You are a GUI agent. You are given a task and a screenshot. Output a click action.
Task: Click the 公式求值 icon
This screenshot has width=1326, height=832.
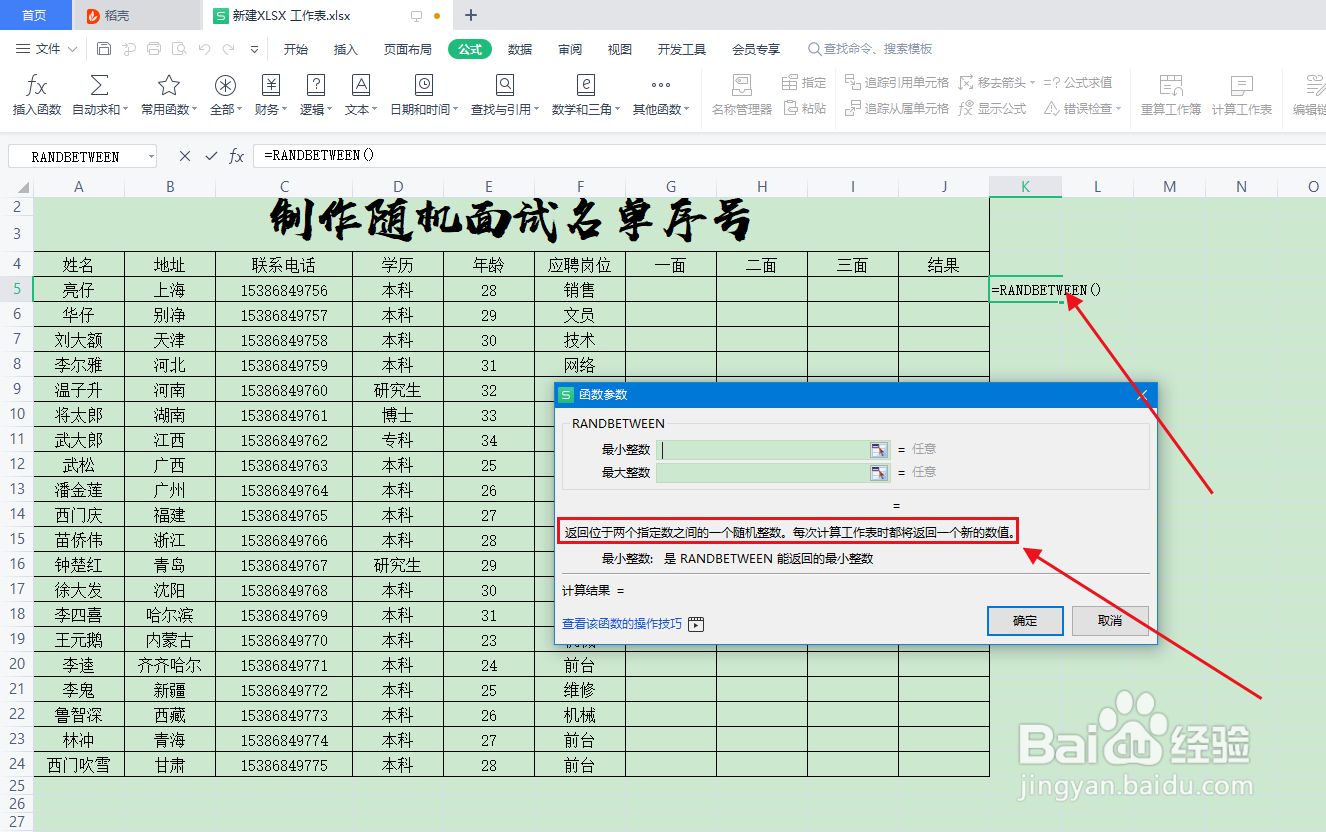[1052, 82]
